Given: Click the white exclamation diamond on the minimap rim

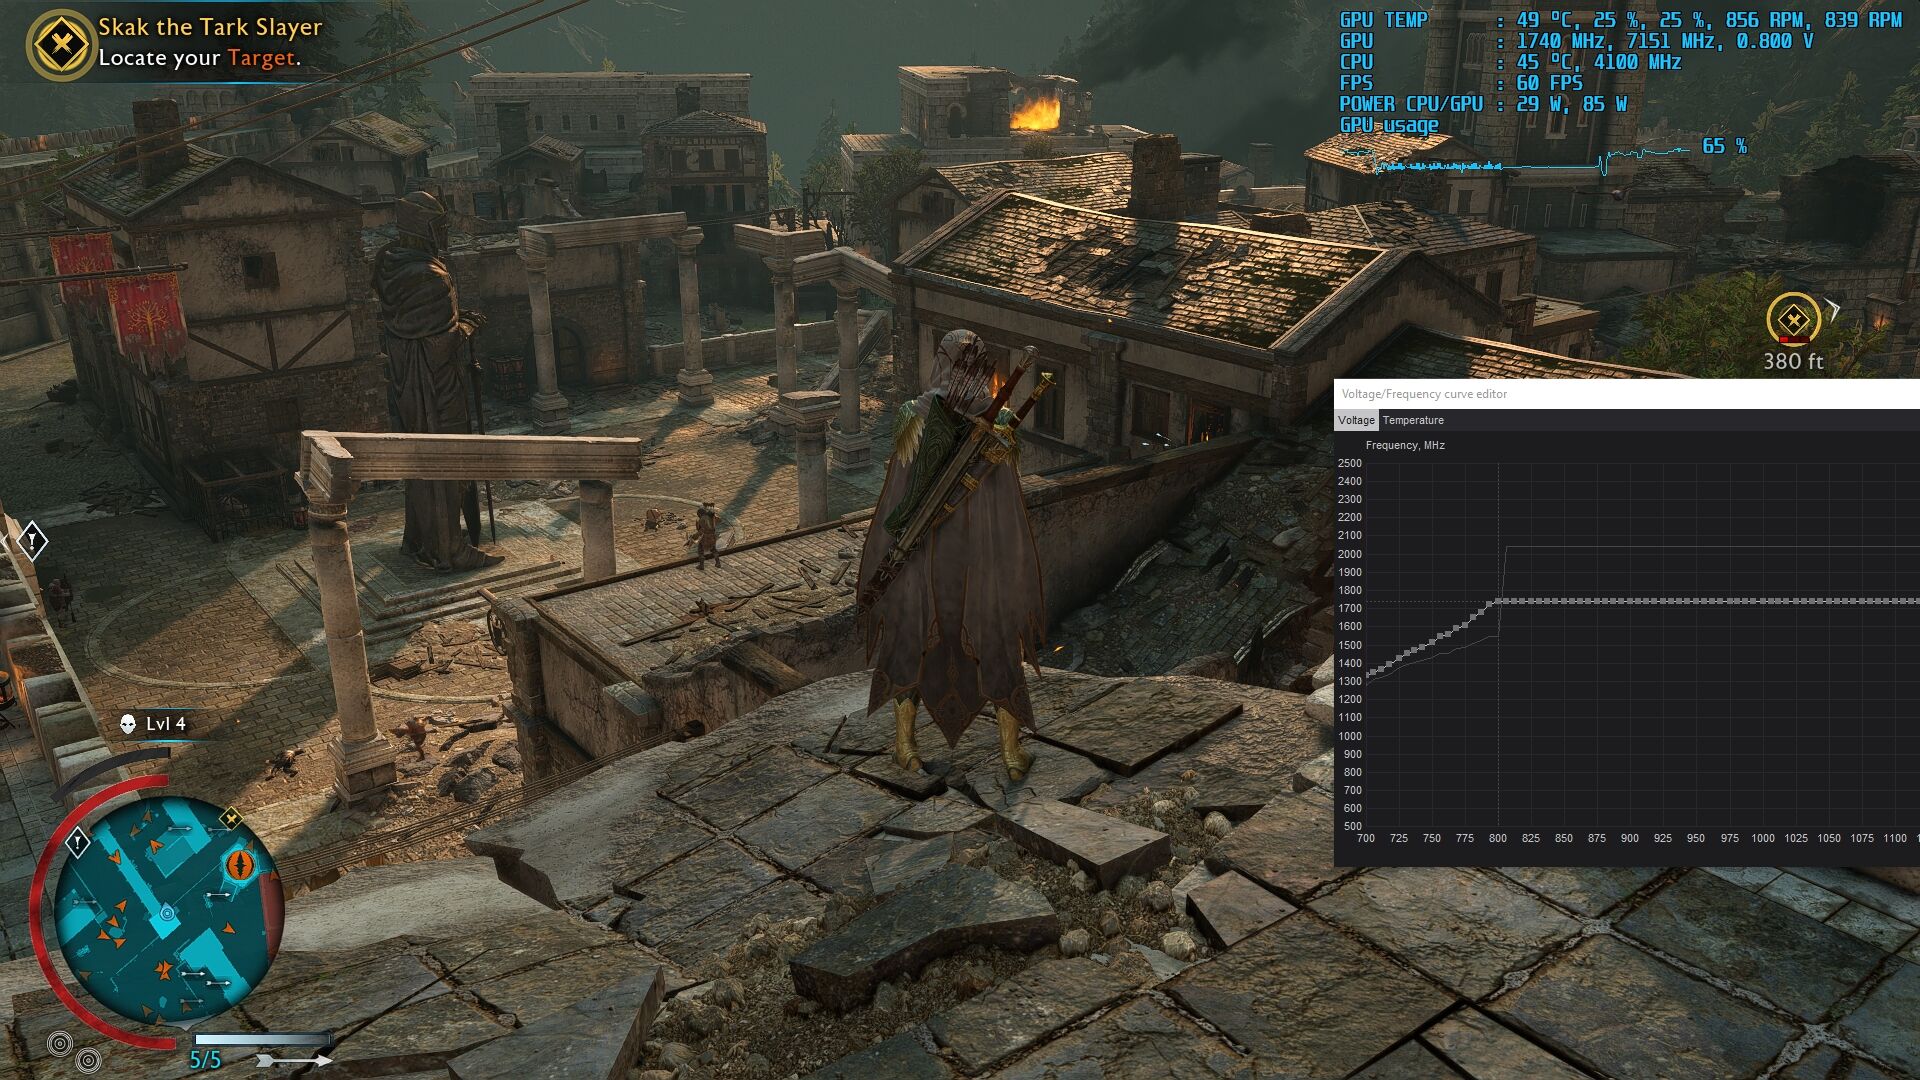Looking at the screenshot, I should click(78, 843).
